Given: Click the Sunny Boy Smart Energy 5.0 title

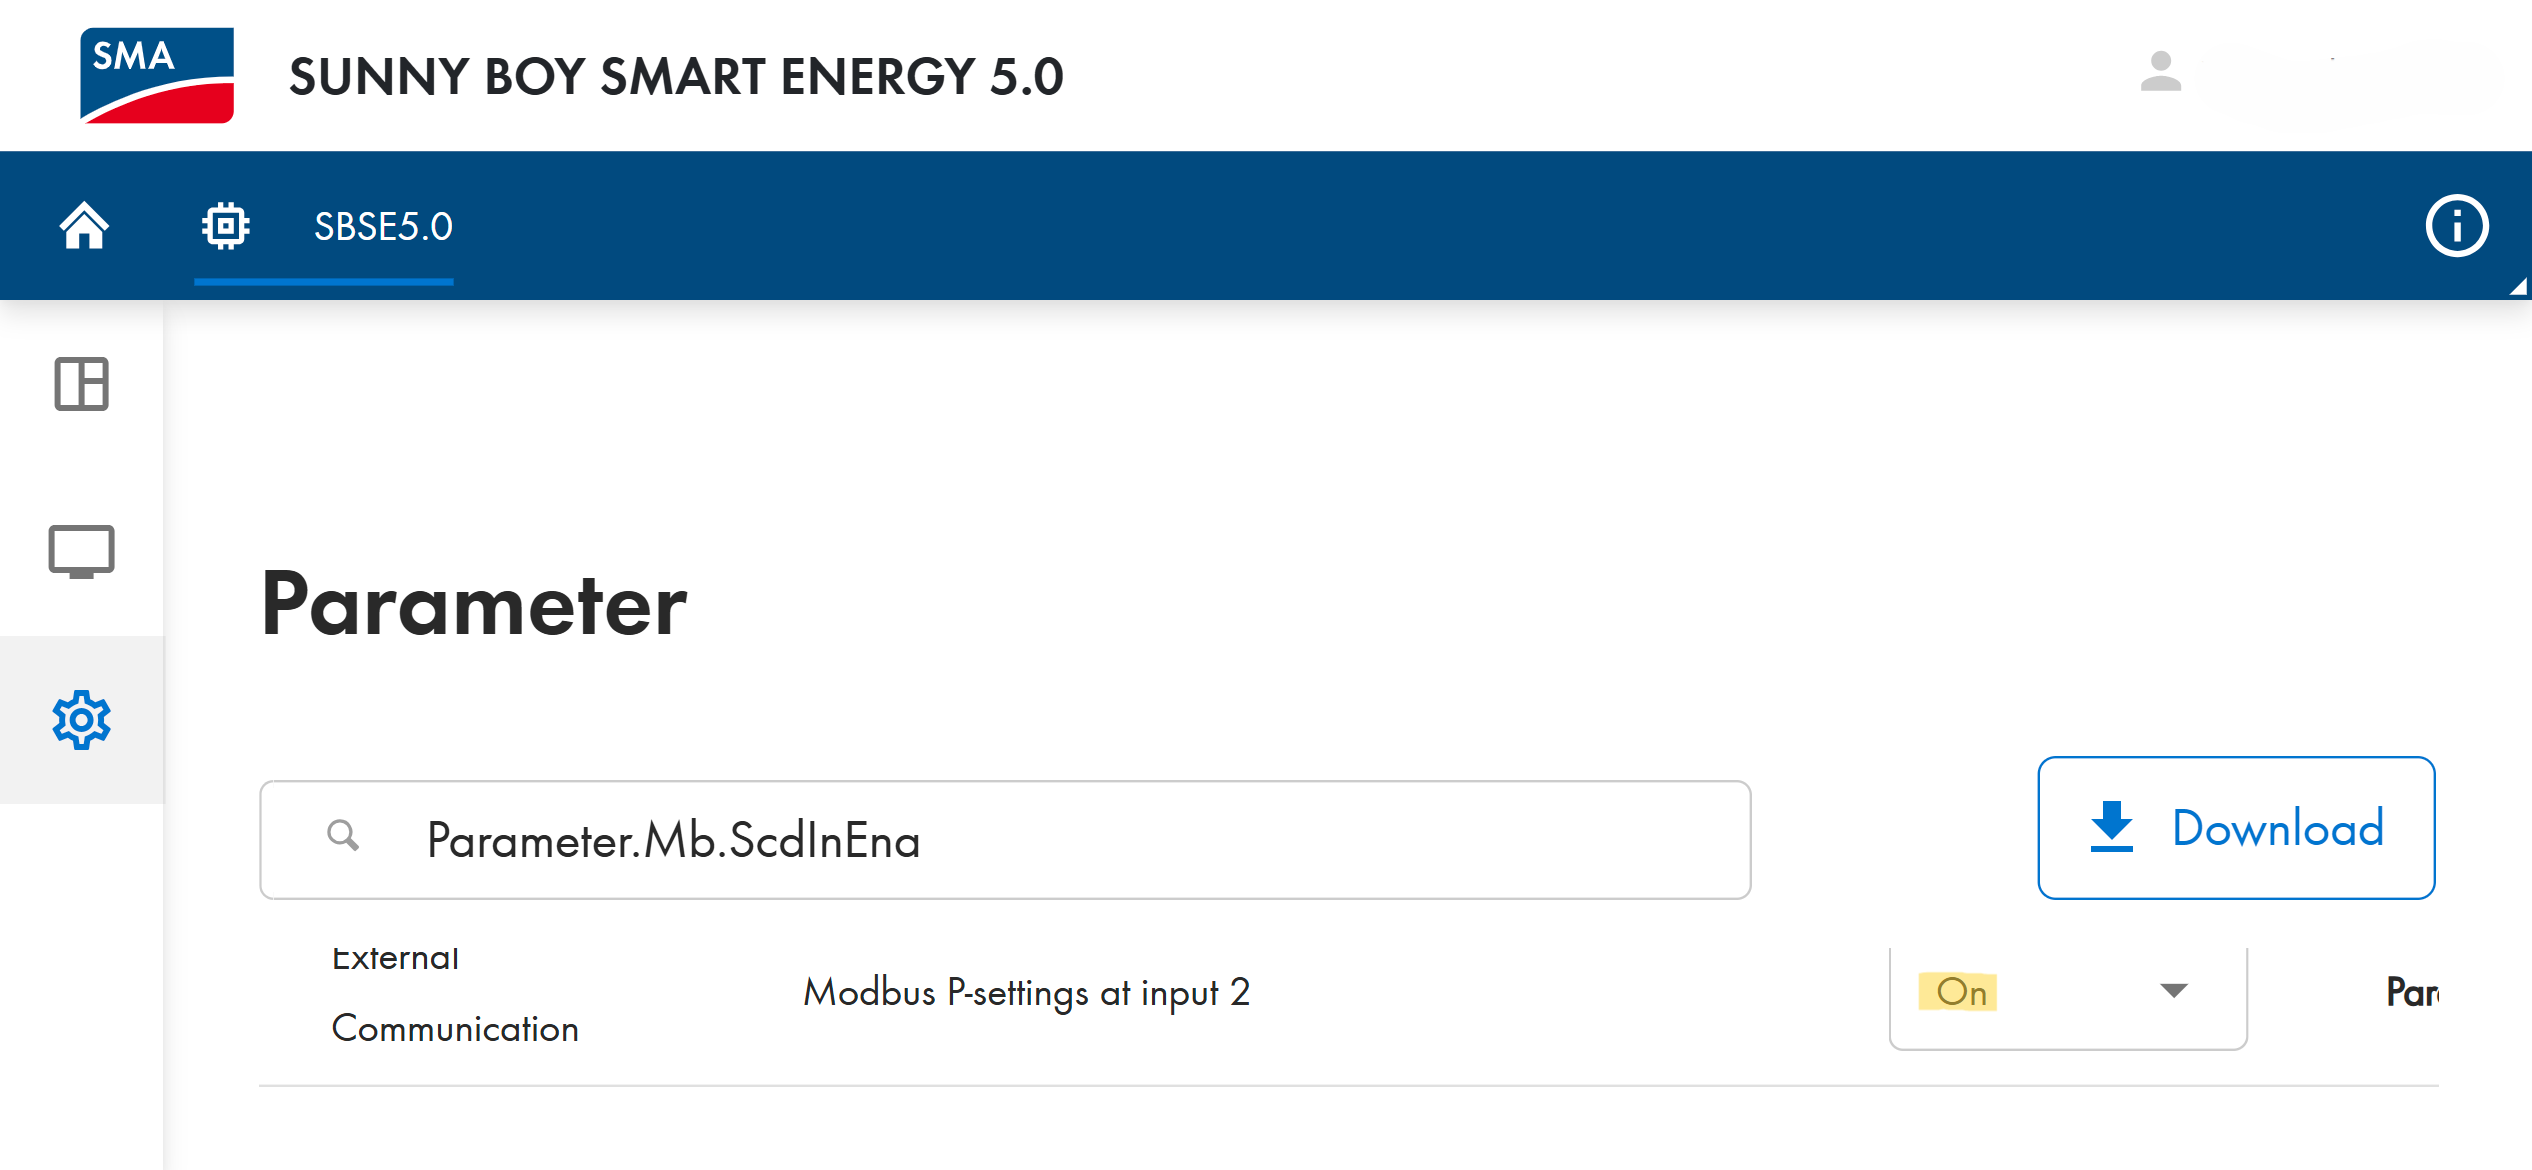Looking at the screenshot, I should click(676, 77).
